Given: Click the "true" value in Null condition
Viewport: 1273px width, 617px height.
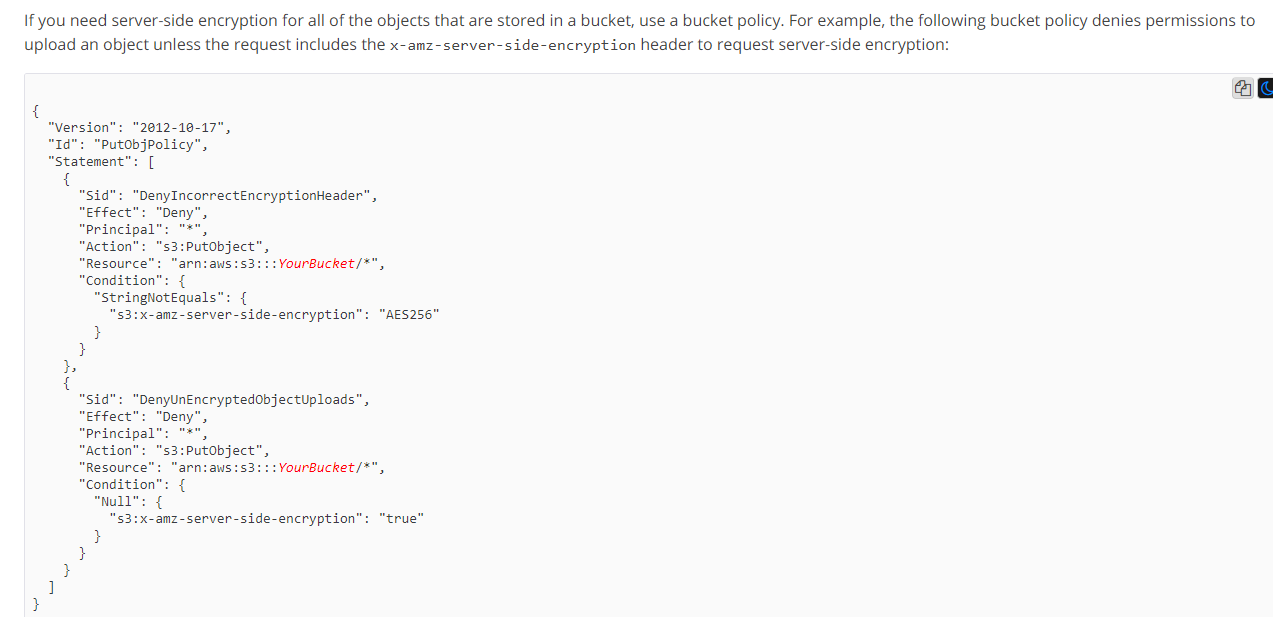Looking at the screenshot, I should coord(401,518).
